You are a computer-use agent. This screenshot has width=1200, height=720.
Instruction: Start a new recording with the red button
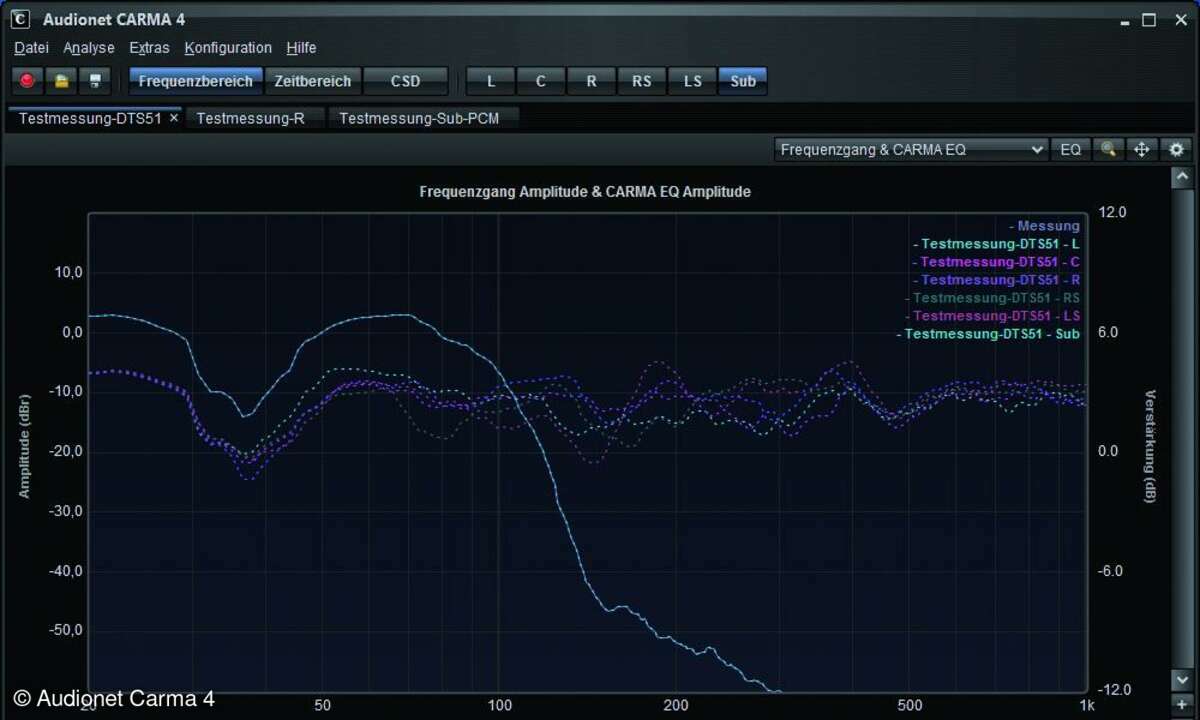27,81
